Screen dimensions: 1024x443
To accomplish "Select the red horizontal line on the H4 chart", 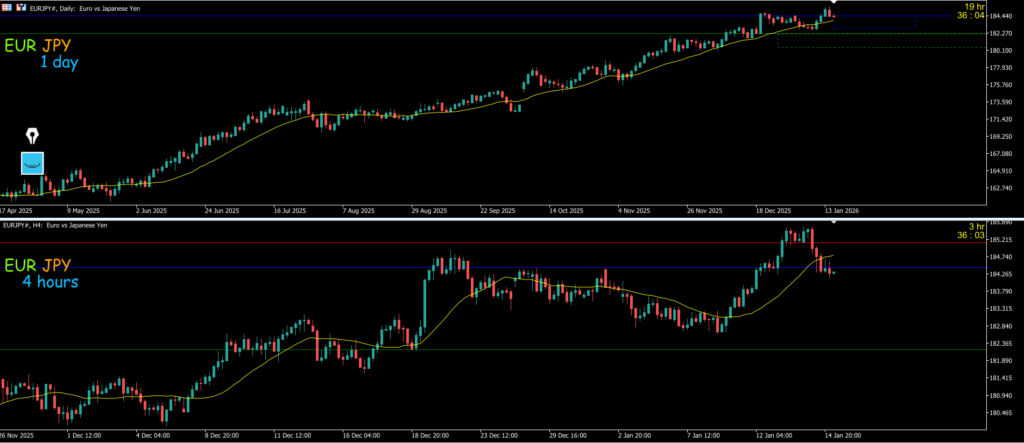I will click(x=400, y=243).
